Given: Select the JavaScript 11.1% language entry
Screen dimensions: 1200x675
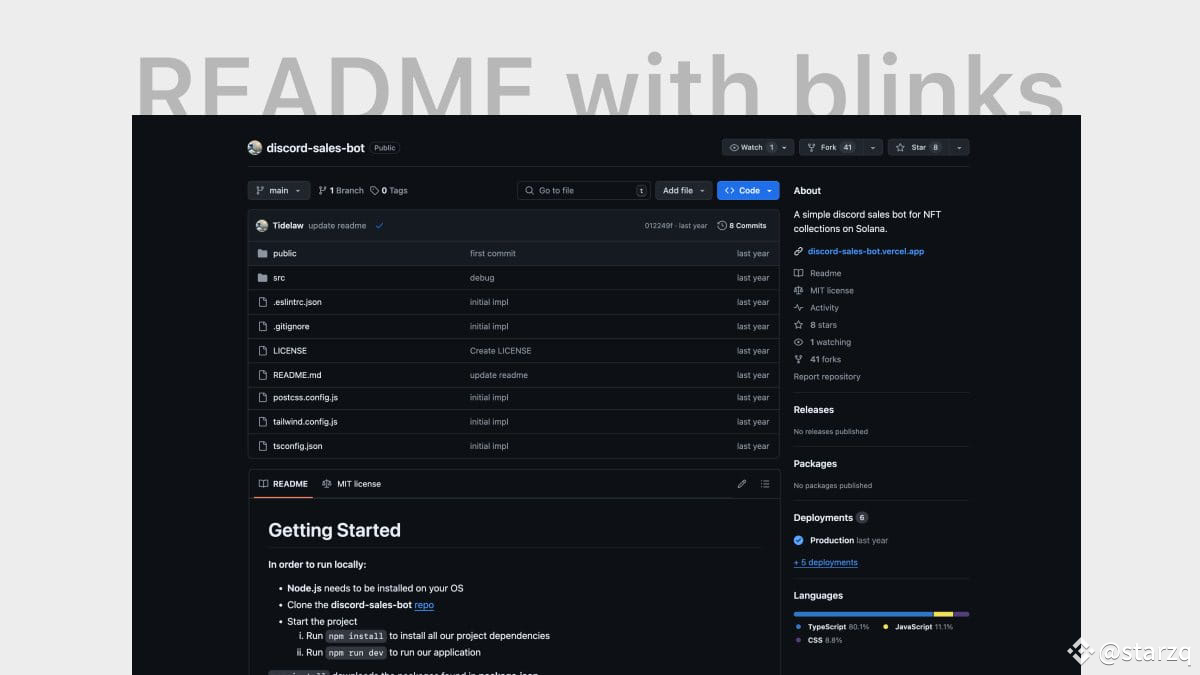Looking at the screenshot, I should coord(918,627).
